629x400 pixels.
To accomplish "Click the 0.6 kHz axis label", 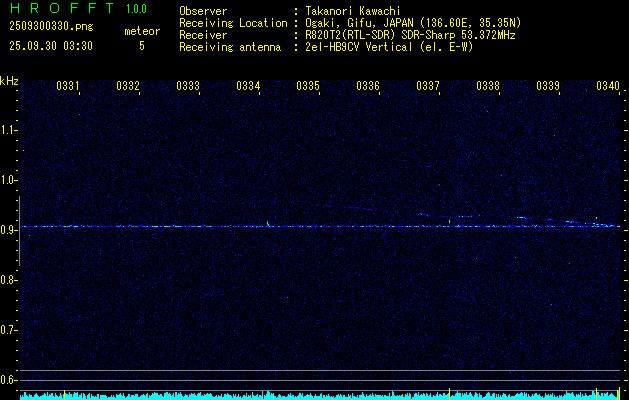I will (x=8, y=380).
